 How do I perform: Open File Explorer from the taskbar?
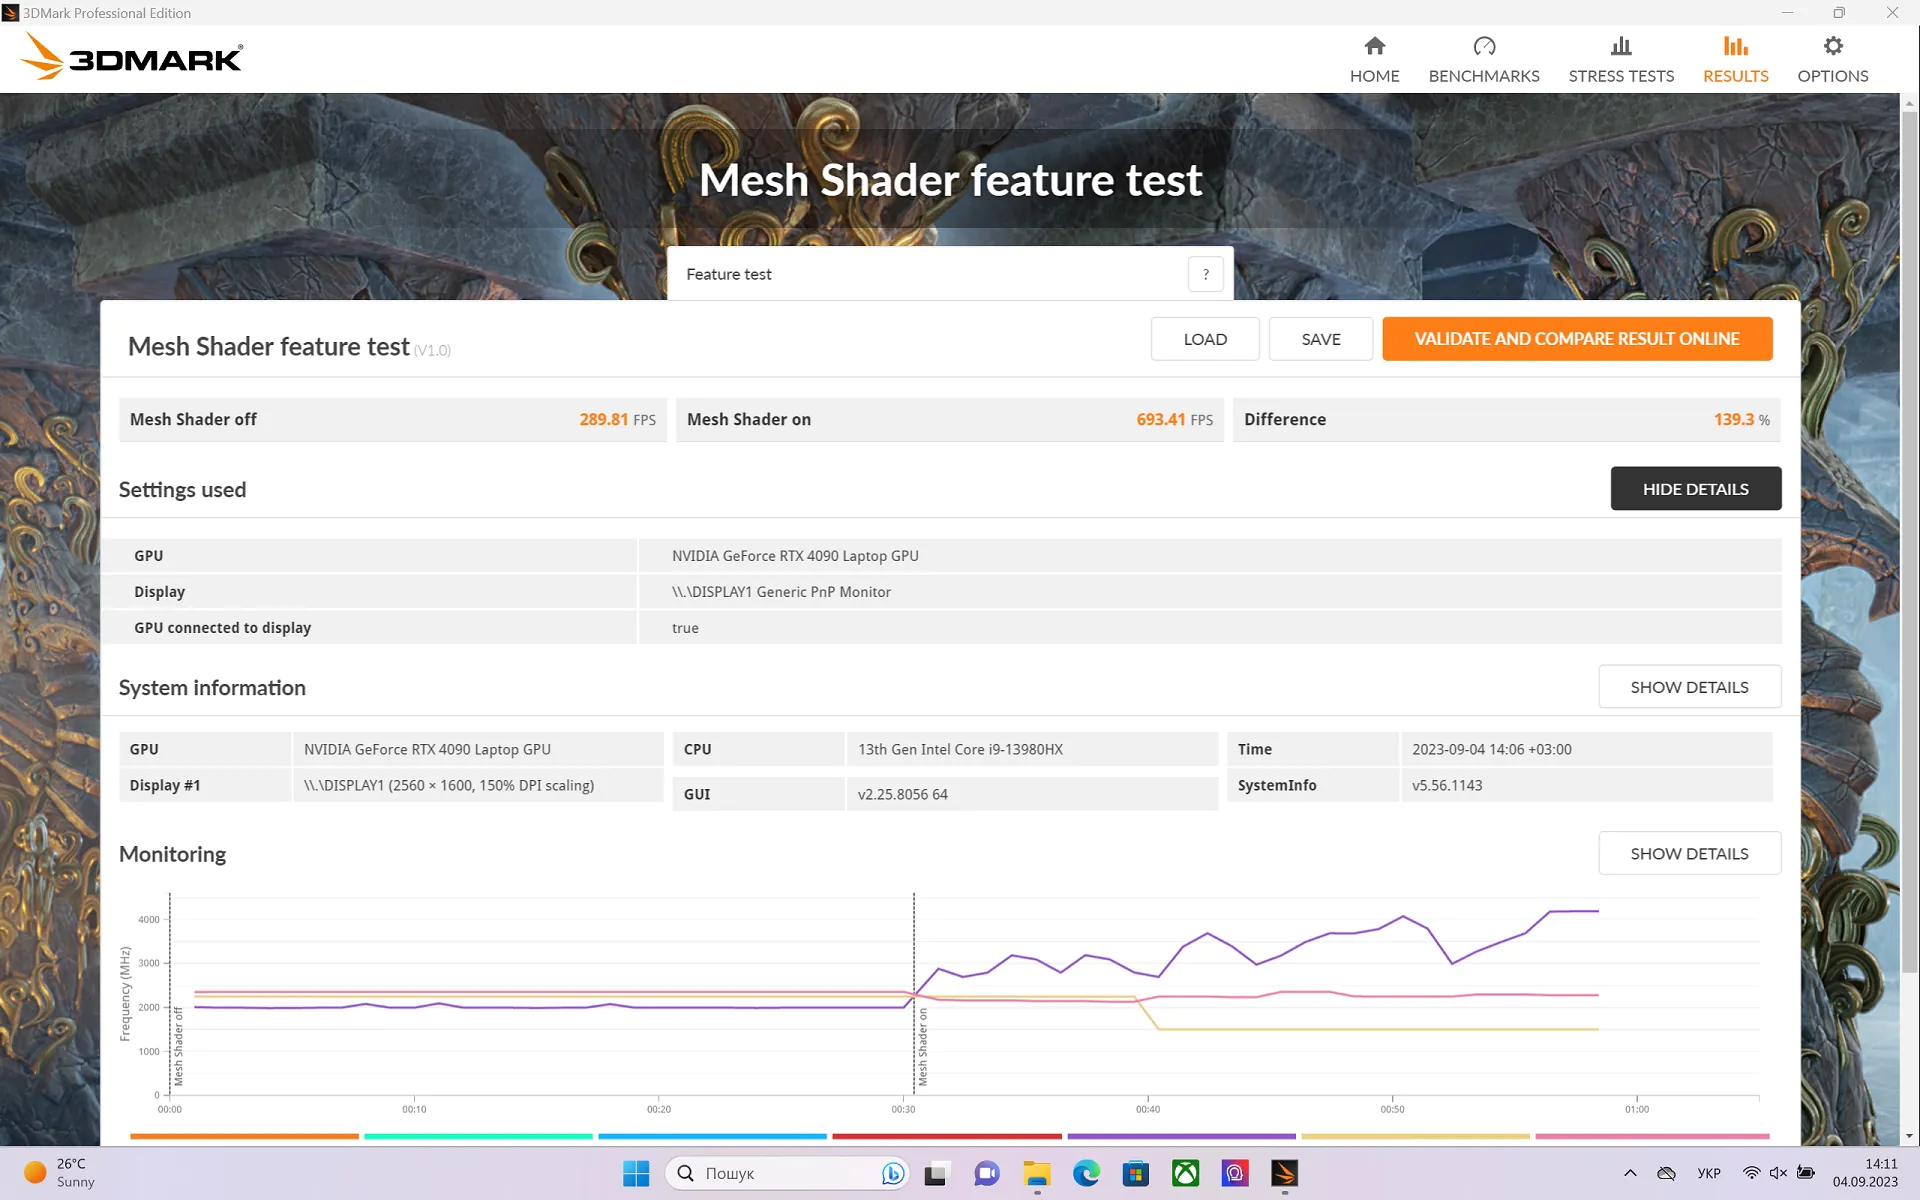pyautogui.click(x=1036, y=1173)
